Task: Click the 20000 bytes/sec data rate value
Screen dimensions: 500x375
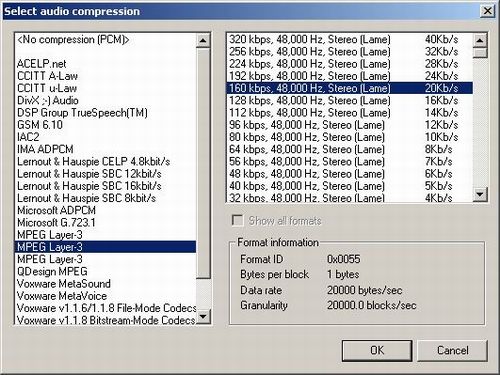Action: click(x=364, y=290)
